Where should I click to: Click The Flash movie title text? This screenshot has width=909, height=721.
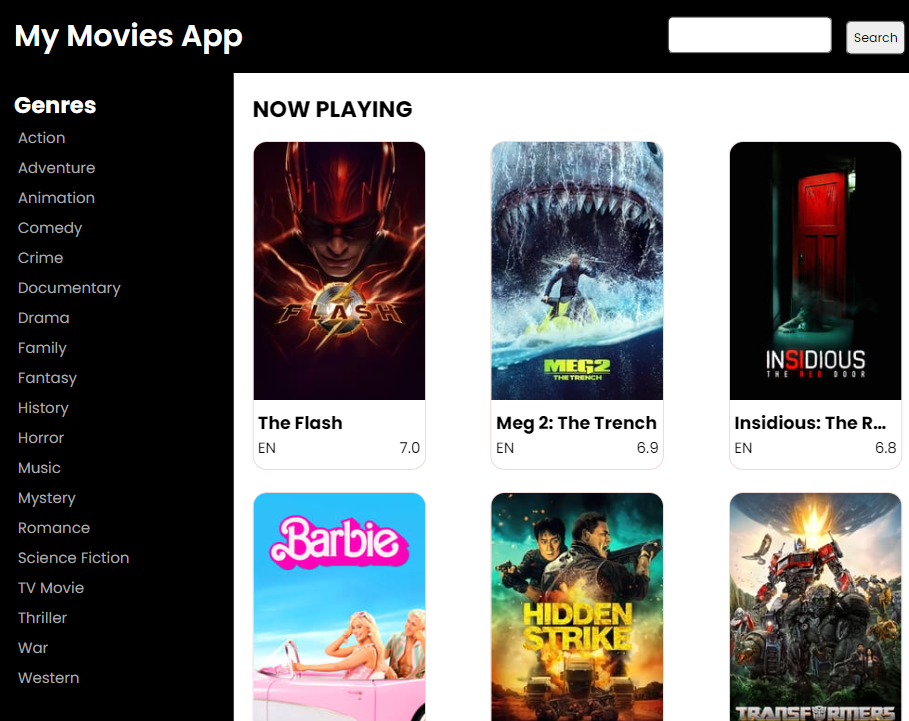coord(300,423)
